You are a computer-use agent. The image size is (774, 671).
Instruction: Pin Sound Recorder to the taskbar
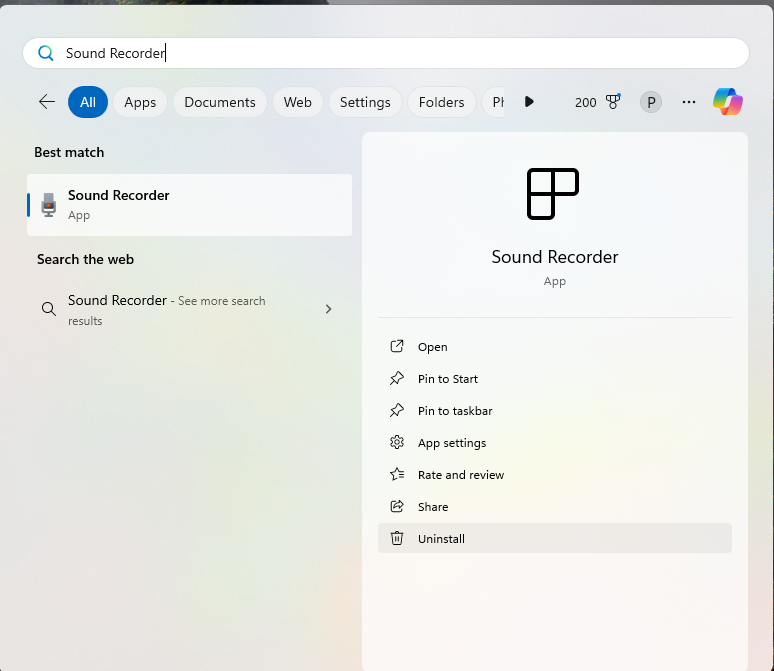[454, 411]
